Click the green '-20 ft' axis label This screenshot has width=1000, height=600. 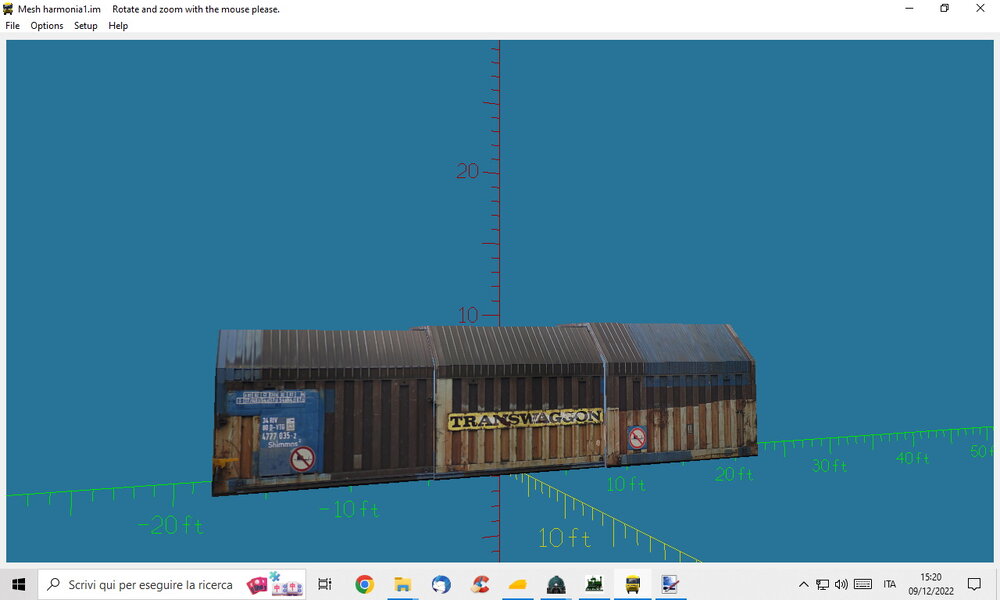(171, 525)
